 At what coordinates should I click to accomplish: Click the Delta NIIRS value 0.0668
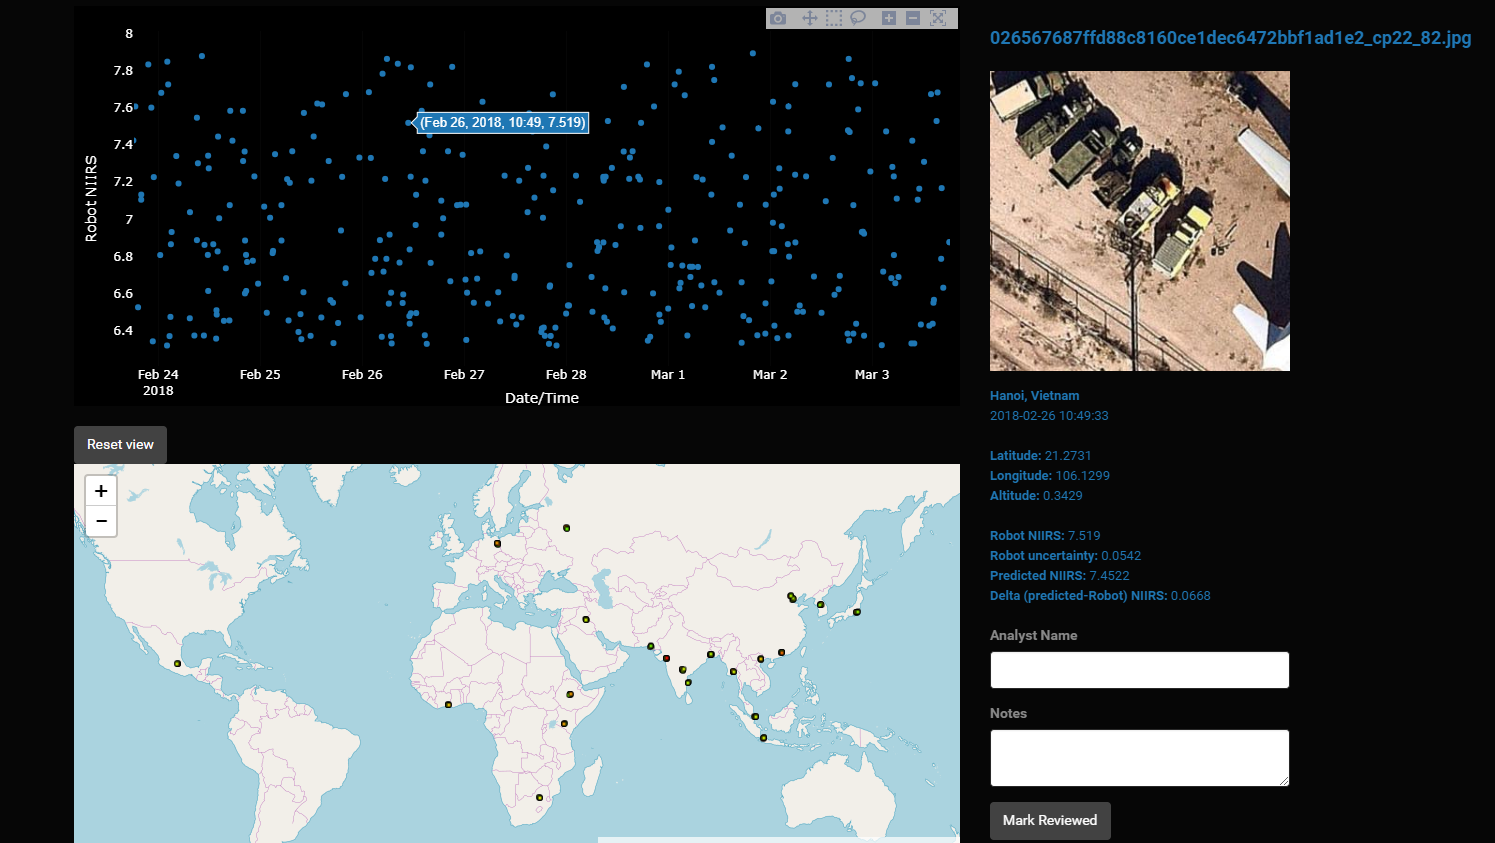(1191, 596)
